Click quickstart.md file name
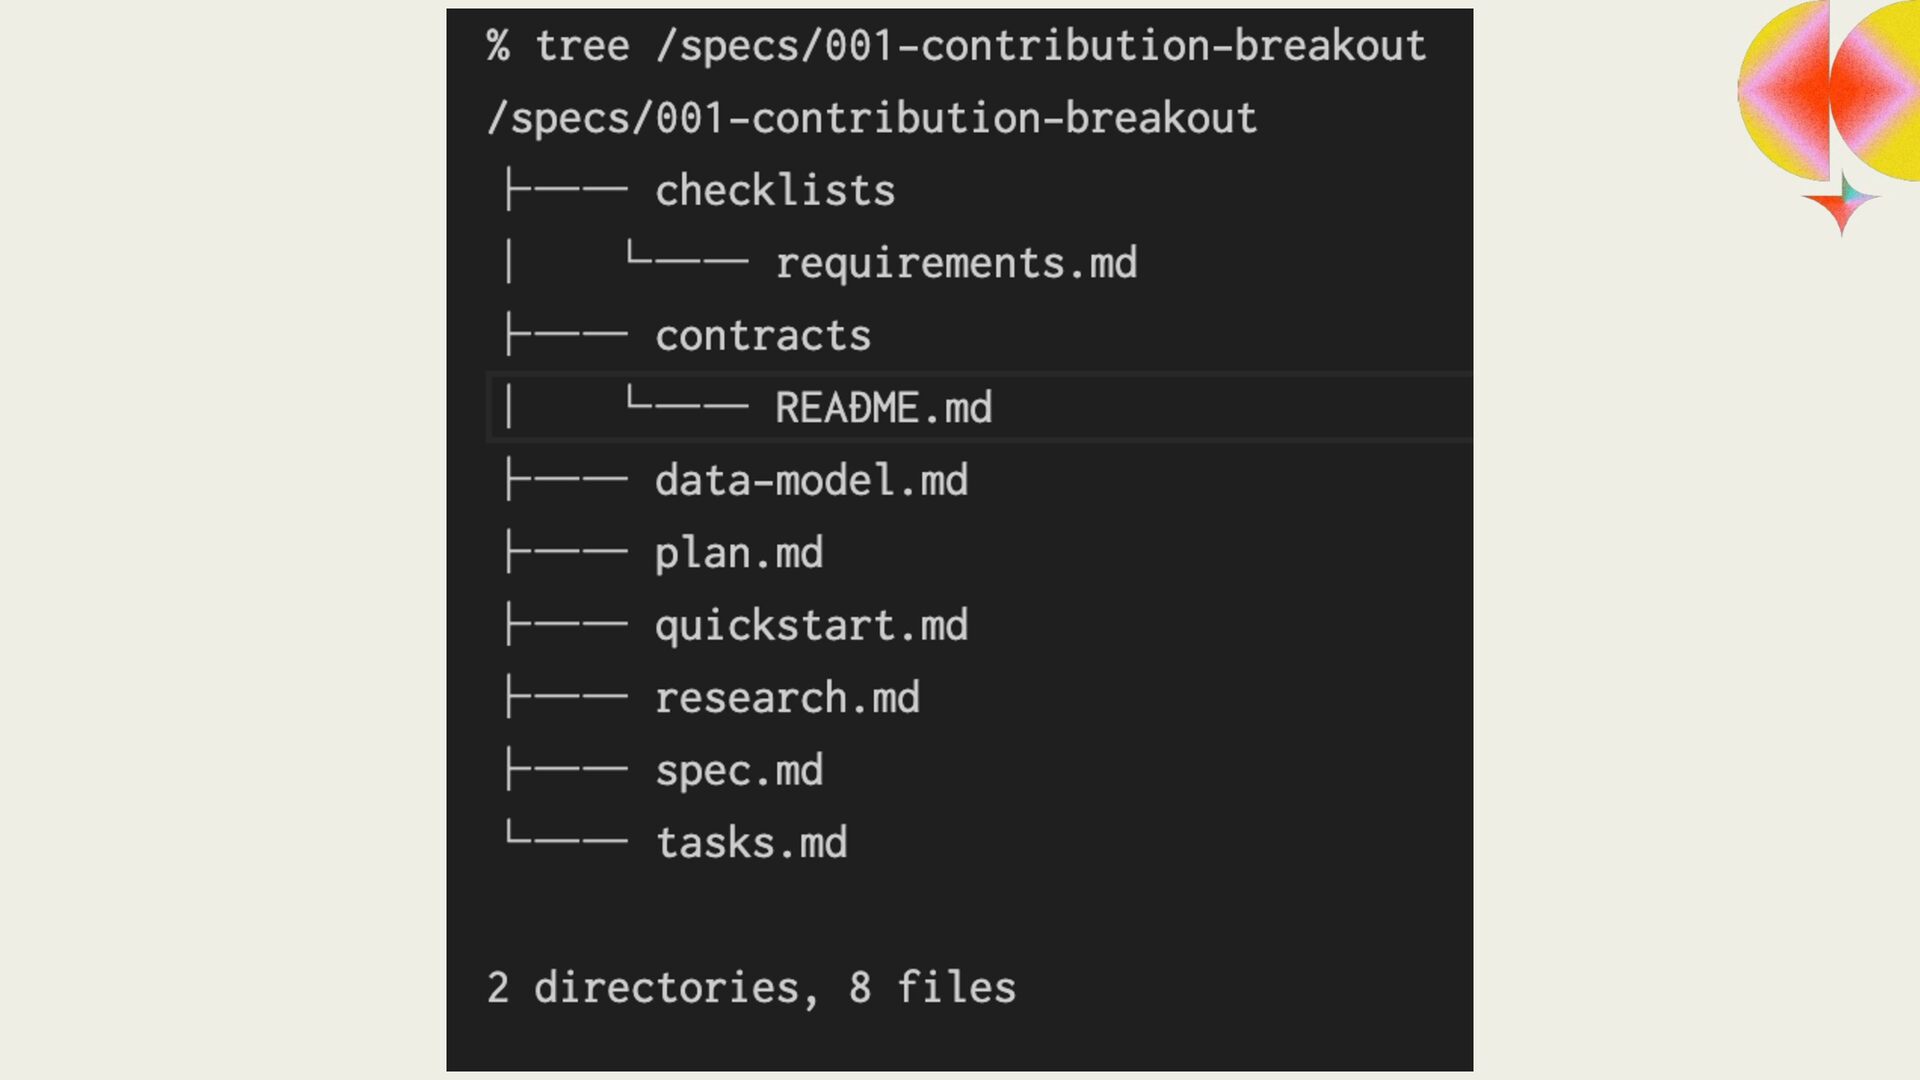The image size is (1920, 1080). click(x=811, y=626)
